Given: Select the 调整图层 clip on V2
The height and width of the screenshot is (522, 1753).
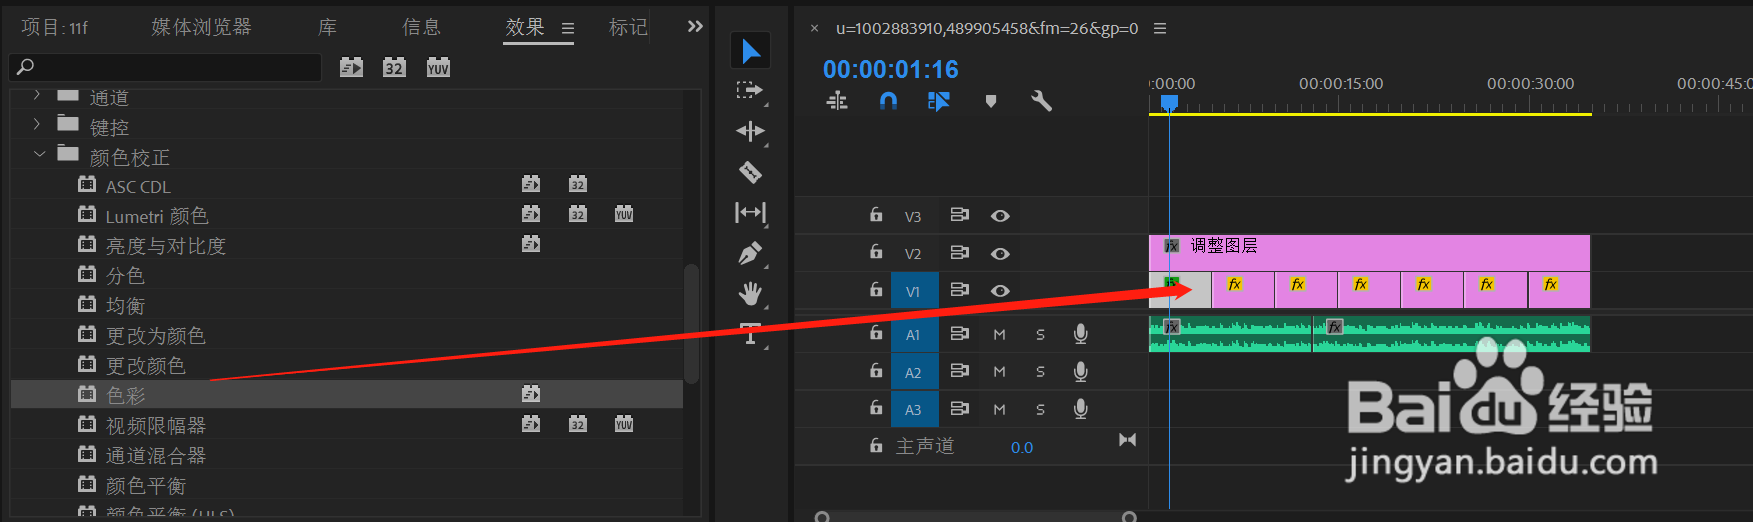Looking at the screenshot, I should (1369, 253).
